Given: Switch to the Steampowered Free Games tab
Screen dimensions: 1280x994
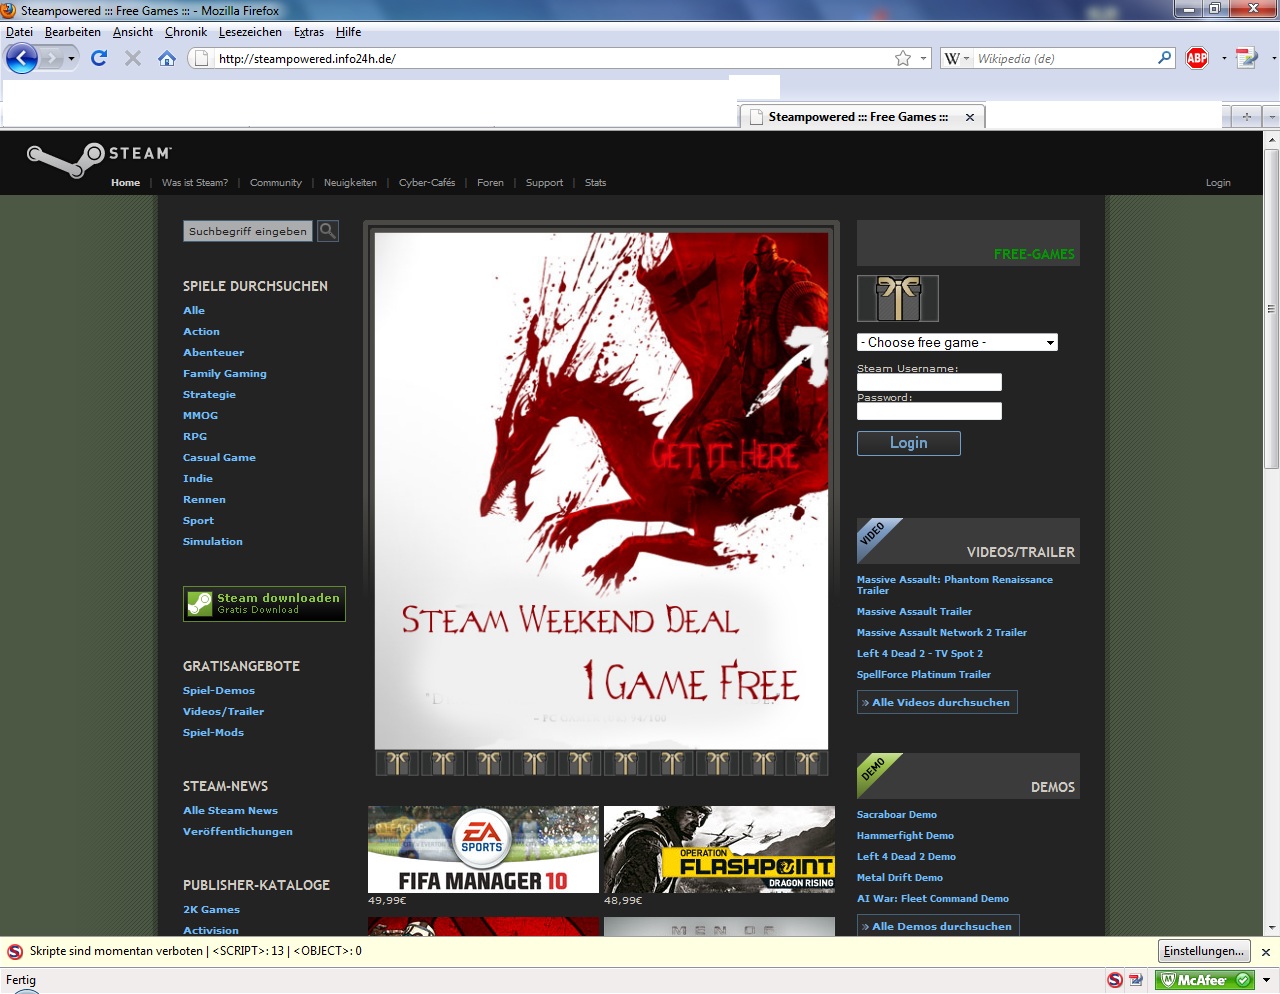Looking at the screenshot, I should 858,117.
